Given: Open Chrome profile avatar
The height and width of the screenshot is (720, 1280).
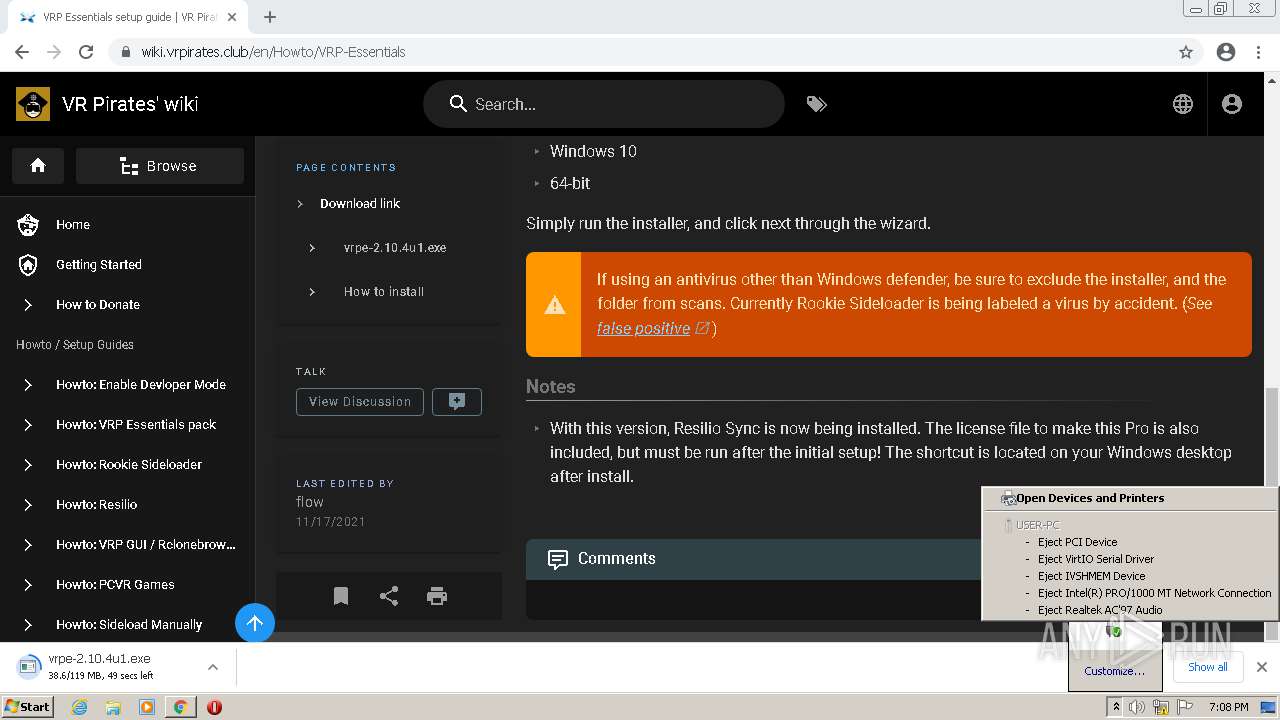Looking at the screenshot, I should point(1226,52).
